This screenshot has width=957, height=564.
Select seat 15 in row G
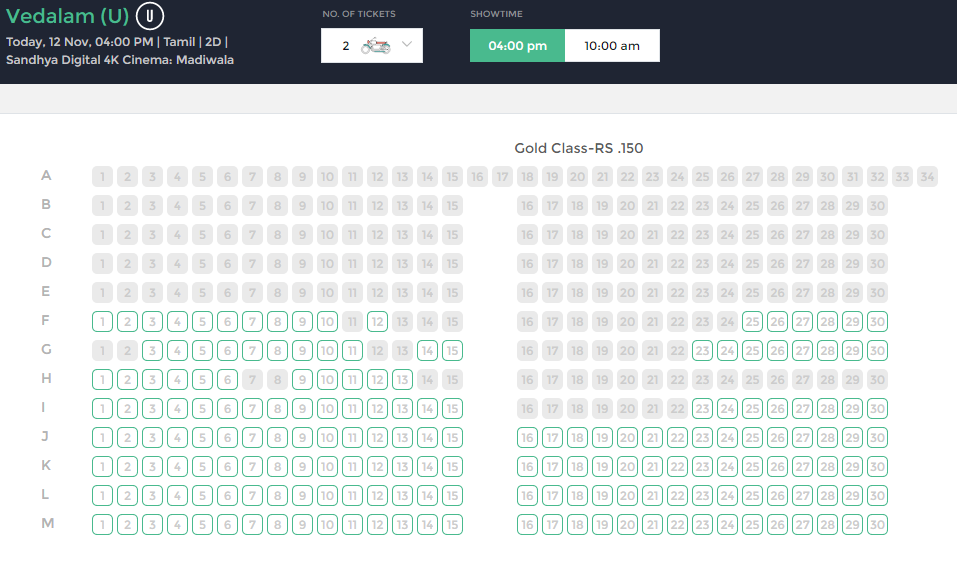pyautogui.click(x=452, y=351)
